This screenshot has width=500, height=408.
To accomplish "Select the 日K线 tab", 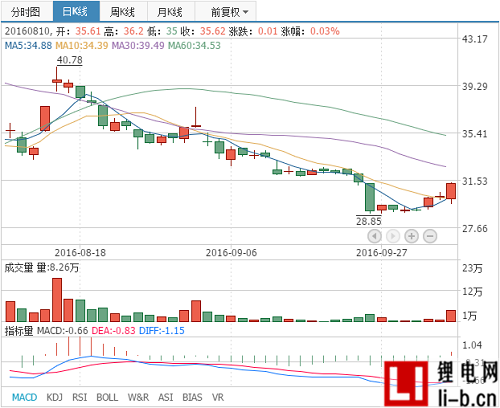I will [76, 12].
